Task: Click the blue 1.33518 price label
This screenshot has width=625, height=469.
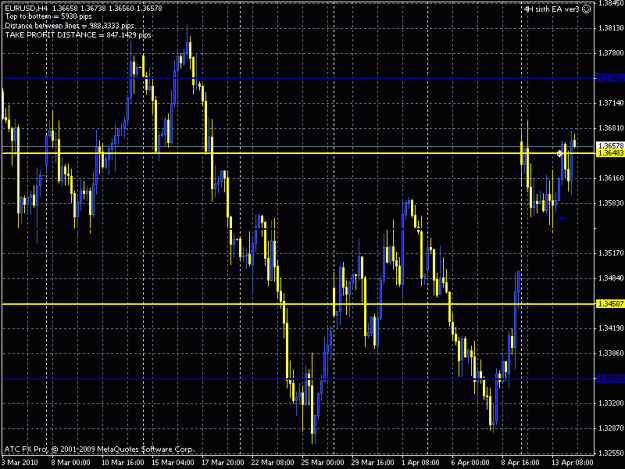Action: pos(610,379)
